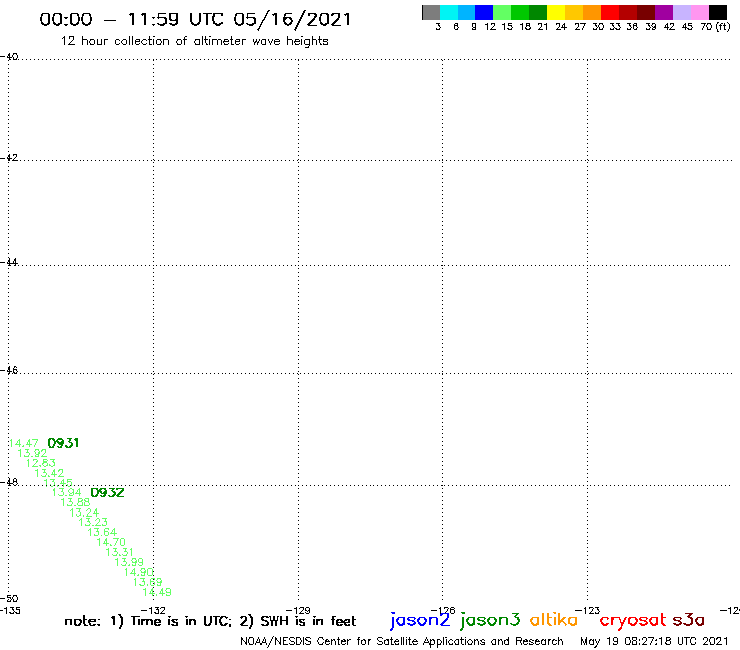Click the 13.23 wave height value
The width and height of the screenshot is (740, 650).
click(93, 522)
